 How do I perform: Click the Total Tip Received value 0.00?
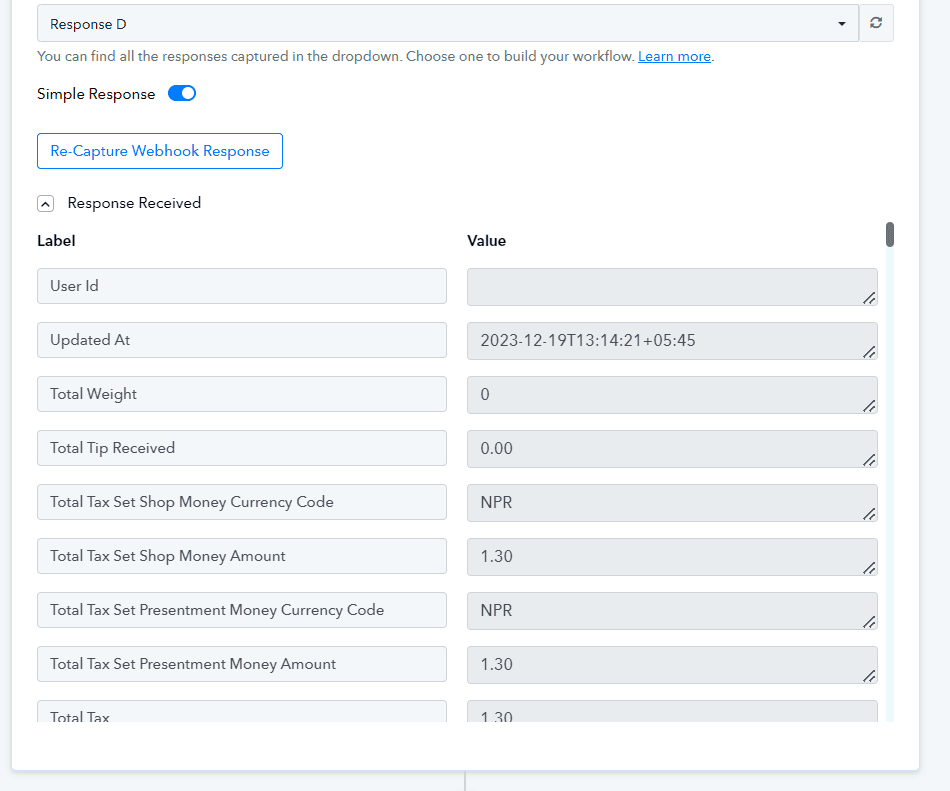(673, 449)
